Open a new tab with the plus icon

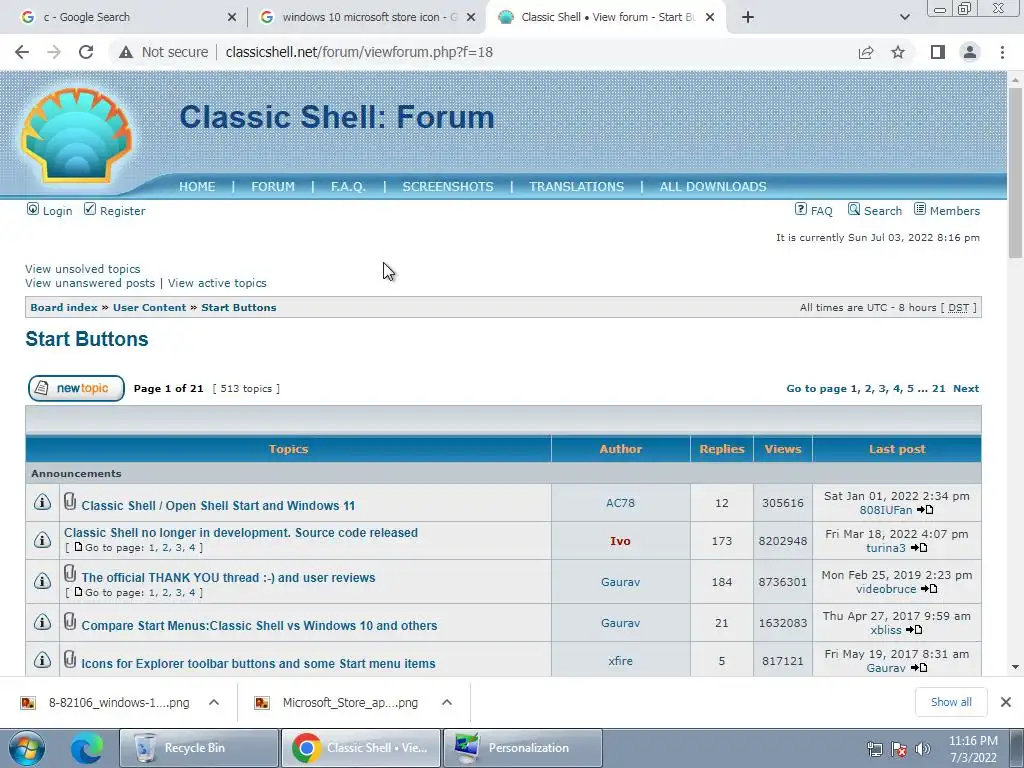748,17
